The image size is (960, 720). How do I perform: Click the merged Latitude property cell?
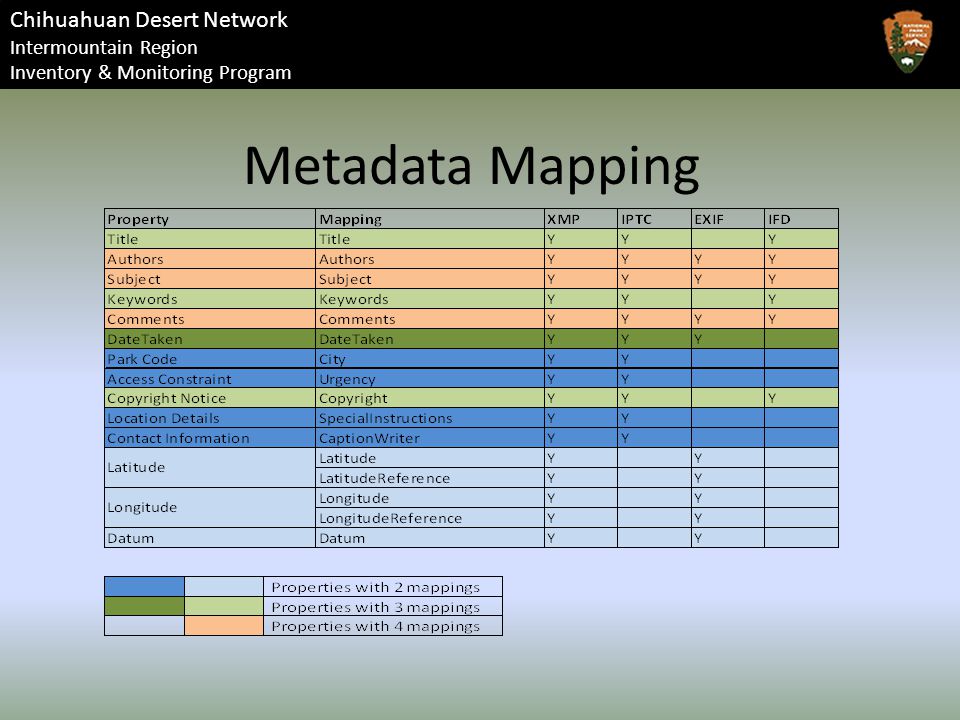[210, 468]
